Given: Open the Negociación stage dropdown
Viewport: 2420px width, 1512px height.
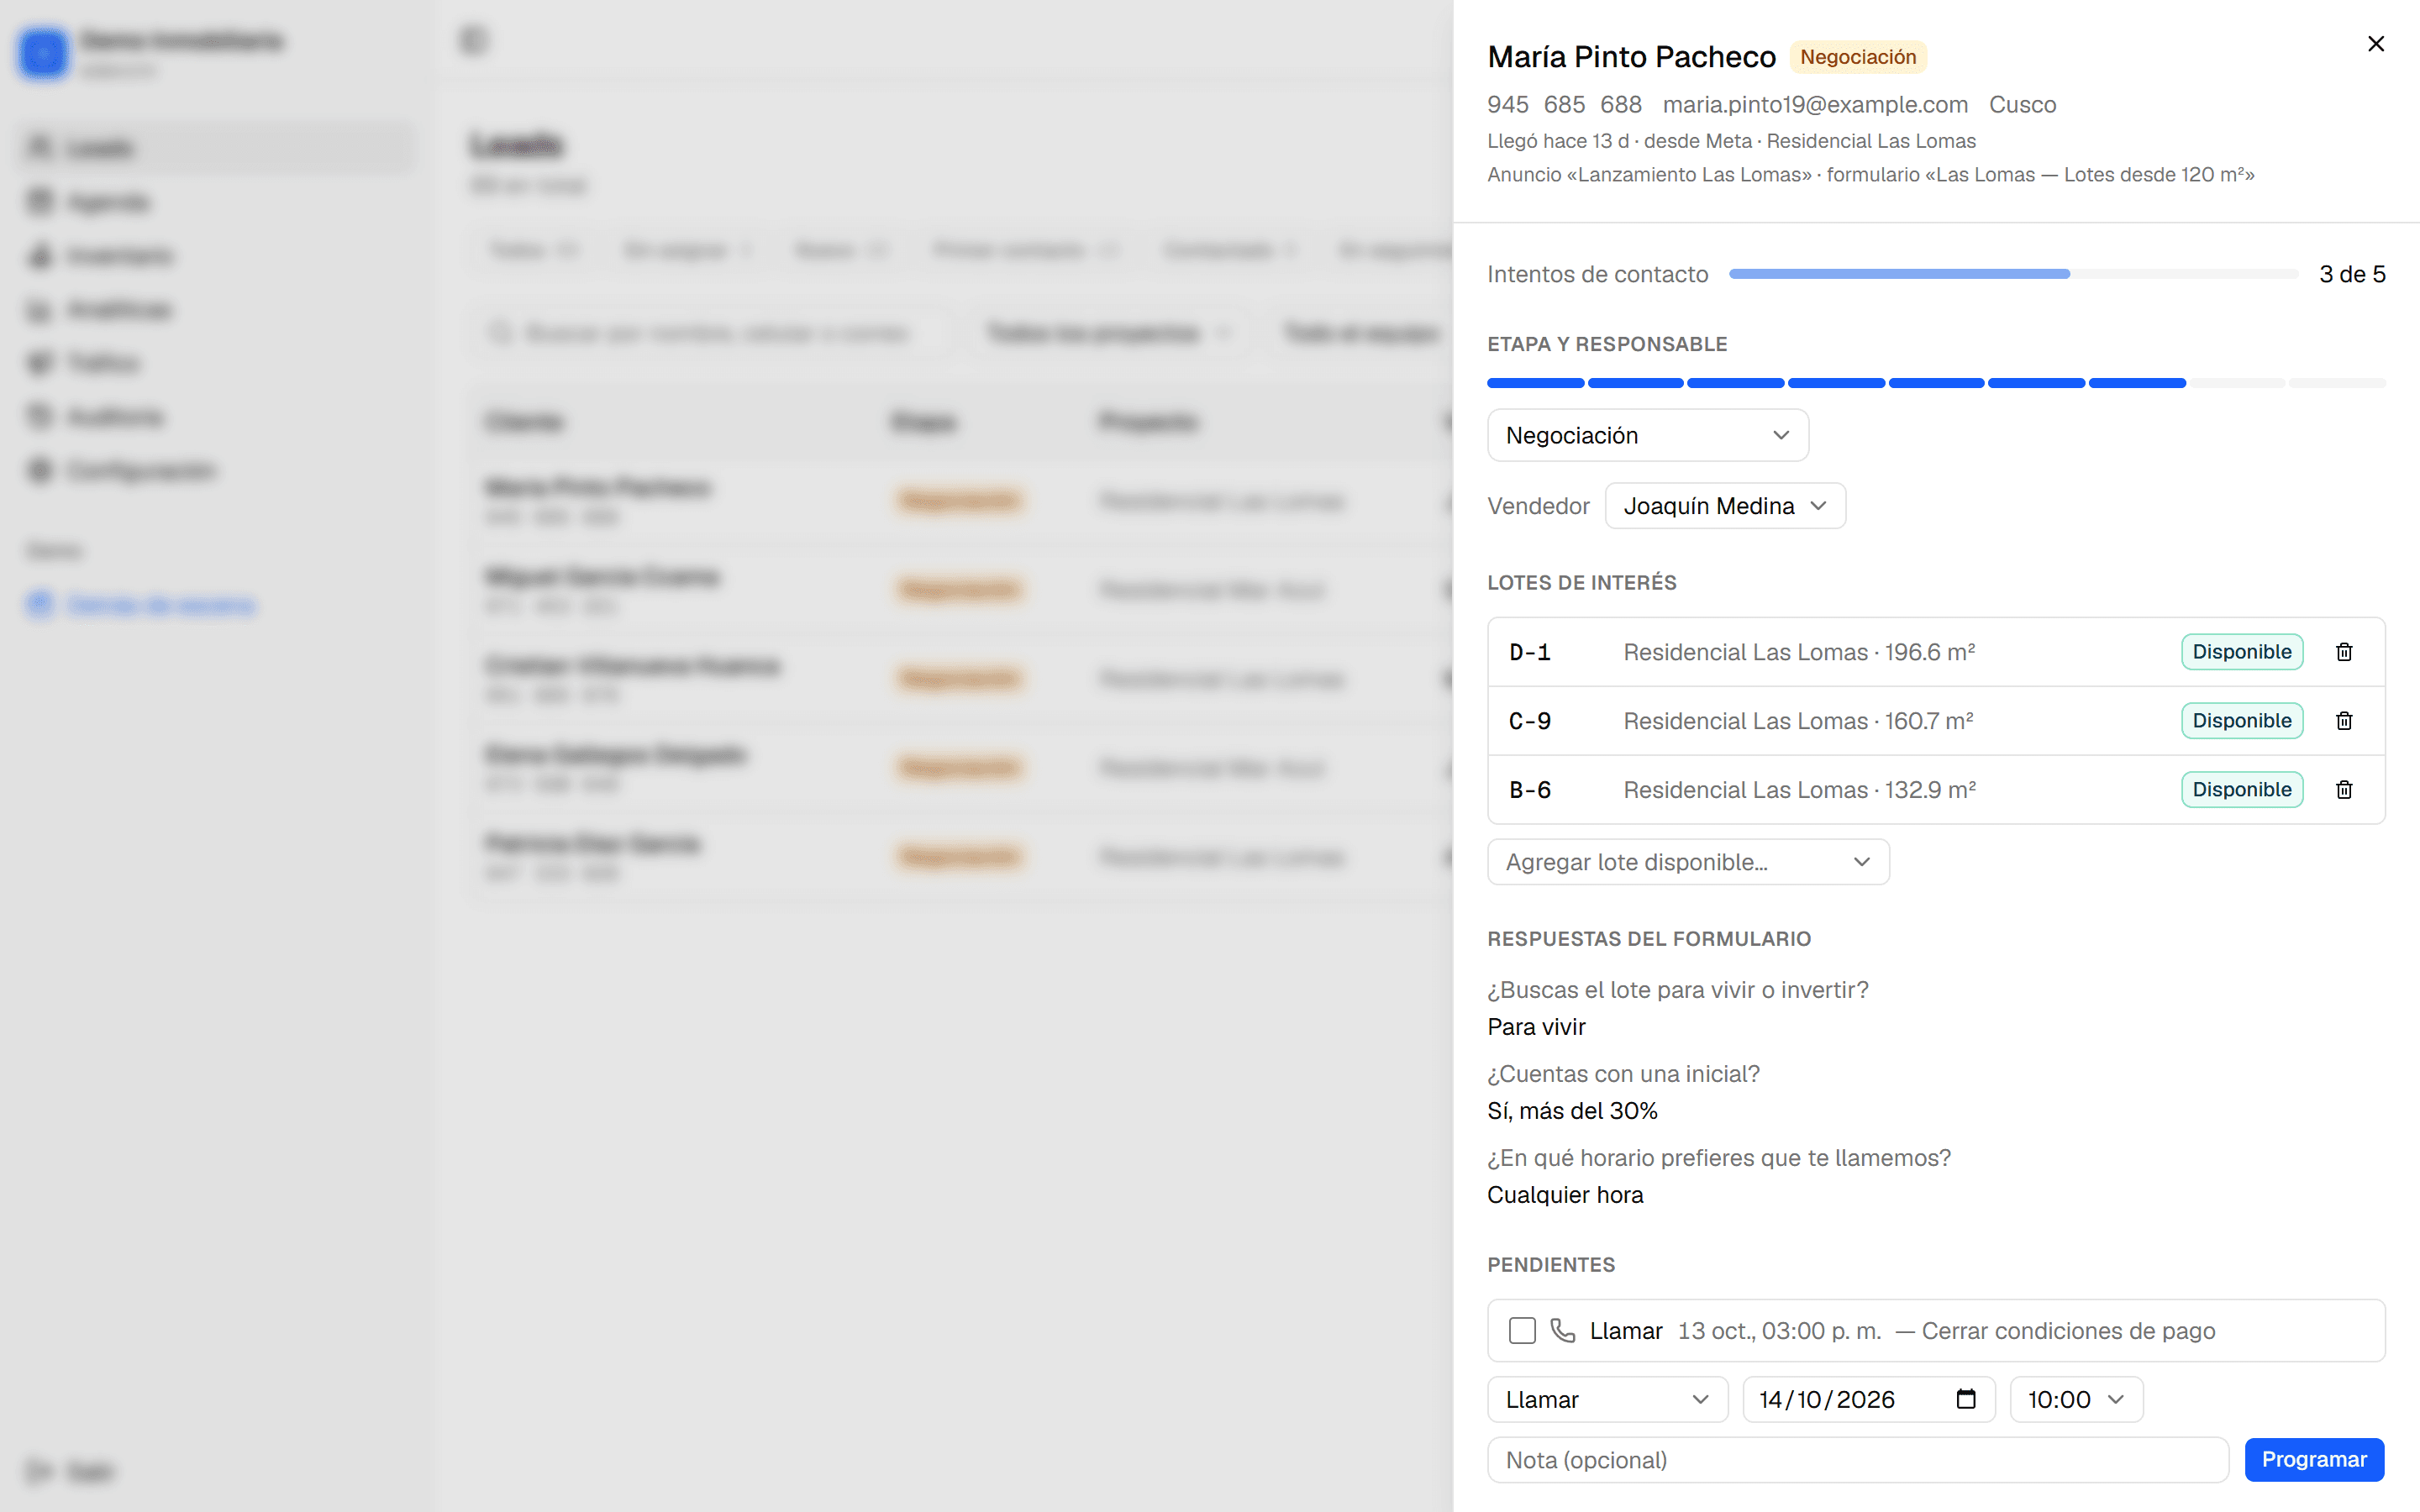Looking at the screenshot, I should pos(1647,435).
